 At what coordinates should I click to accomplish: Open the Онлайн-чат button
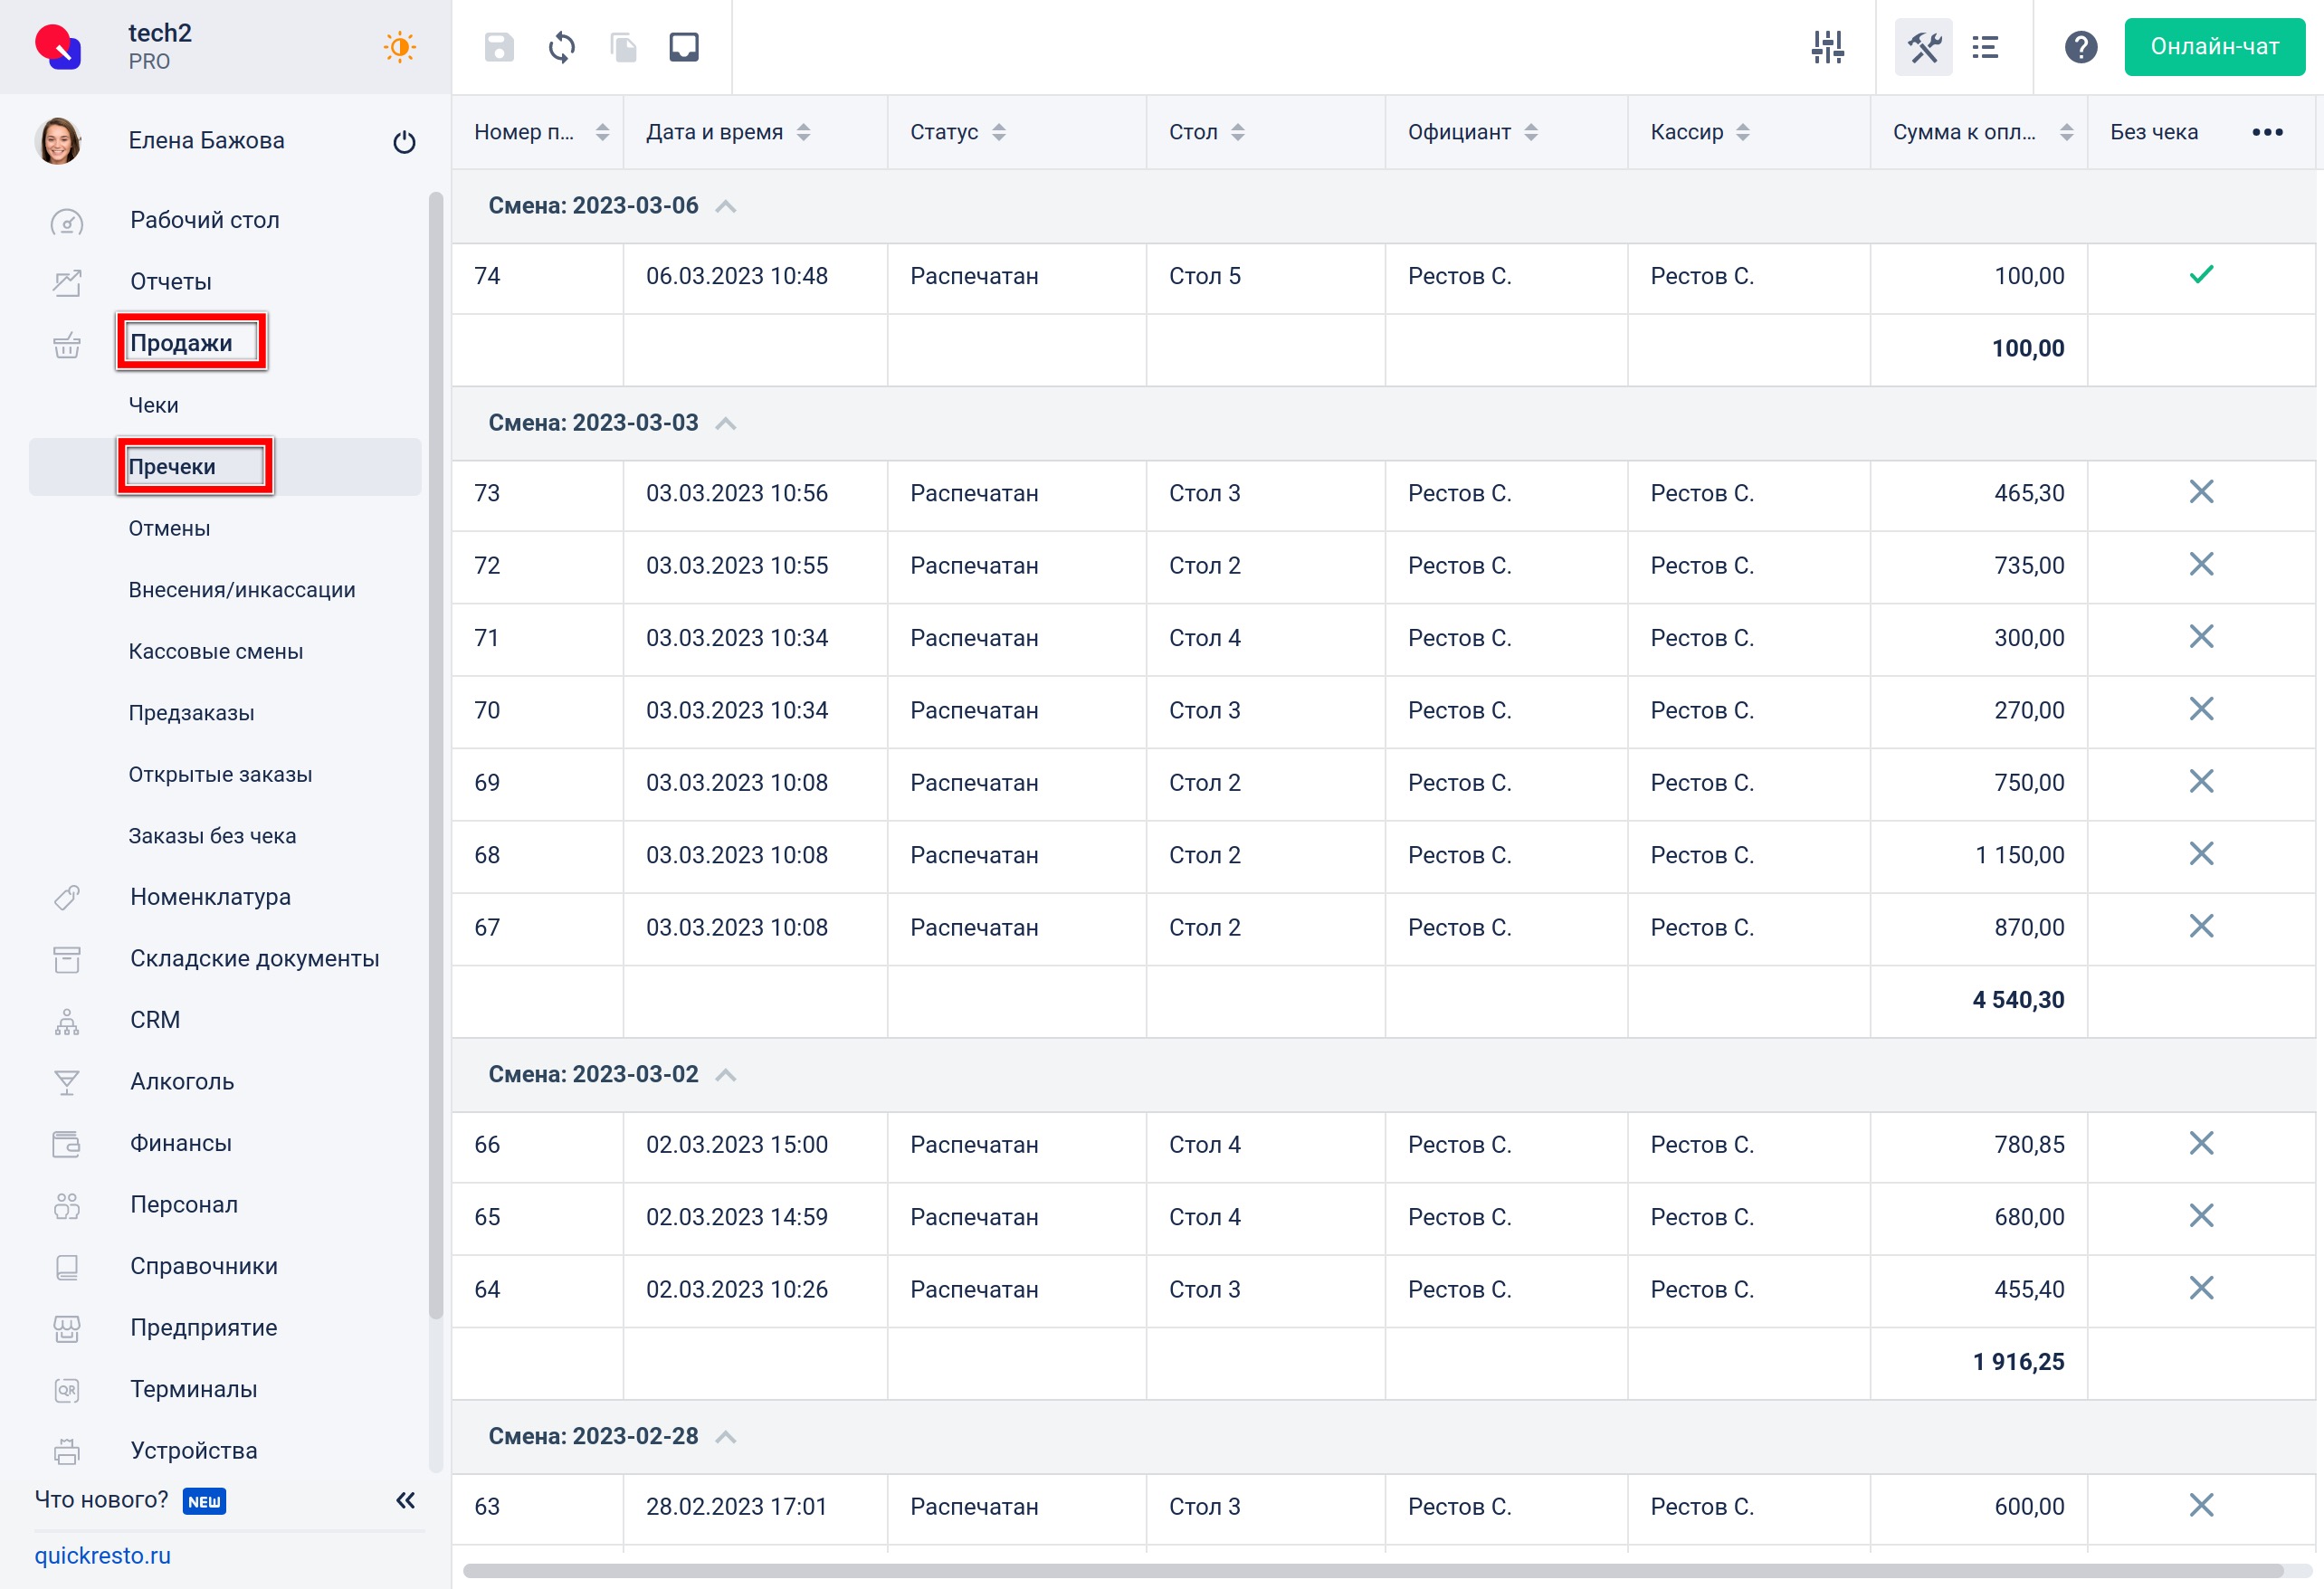point(2214,47)
